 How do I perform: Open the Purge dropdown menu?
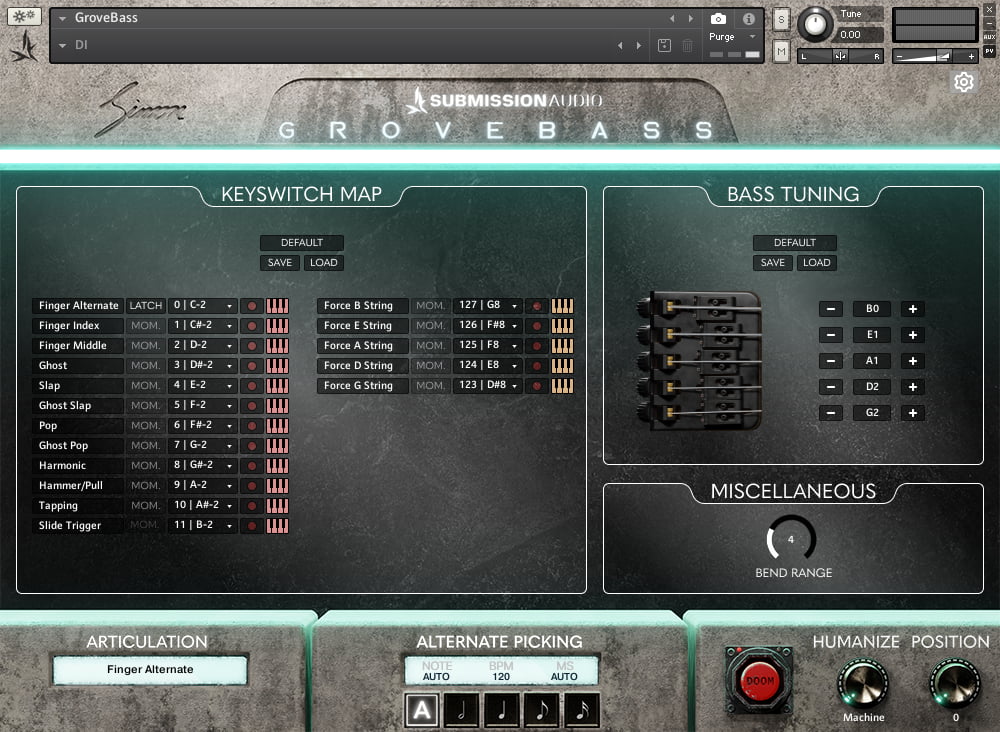[733, 37]
